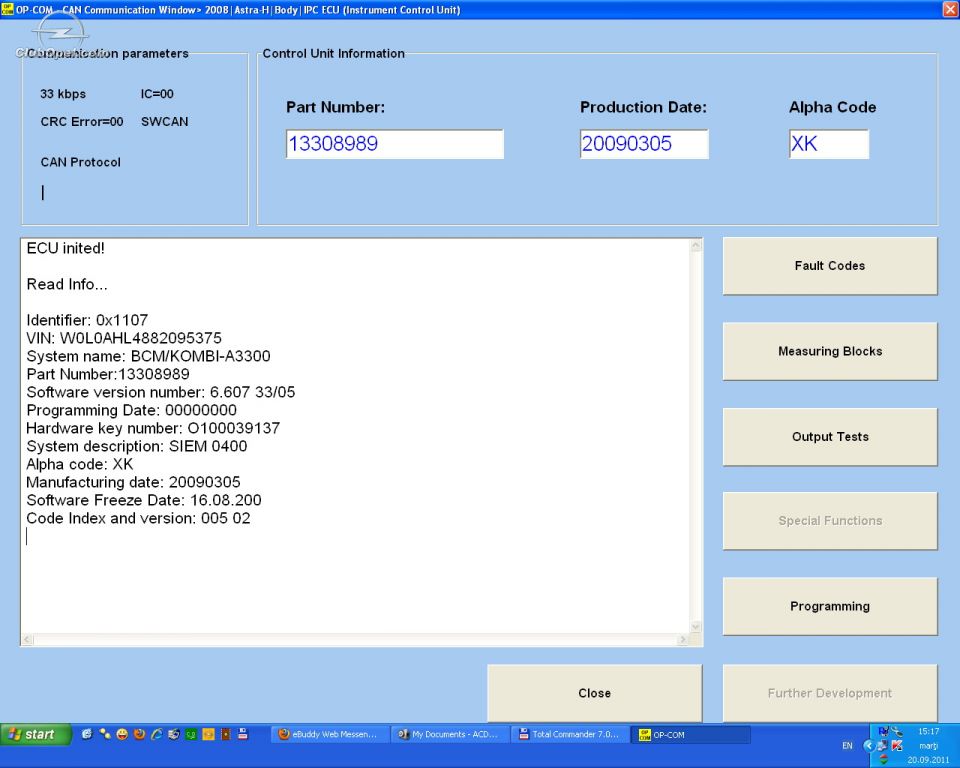The width and height of the screenshot is (960, 768).
Task: Click the 'CAN Protocol' label
Action: [x=80, y=162]
